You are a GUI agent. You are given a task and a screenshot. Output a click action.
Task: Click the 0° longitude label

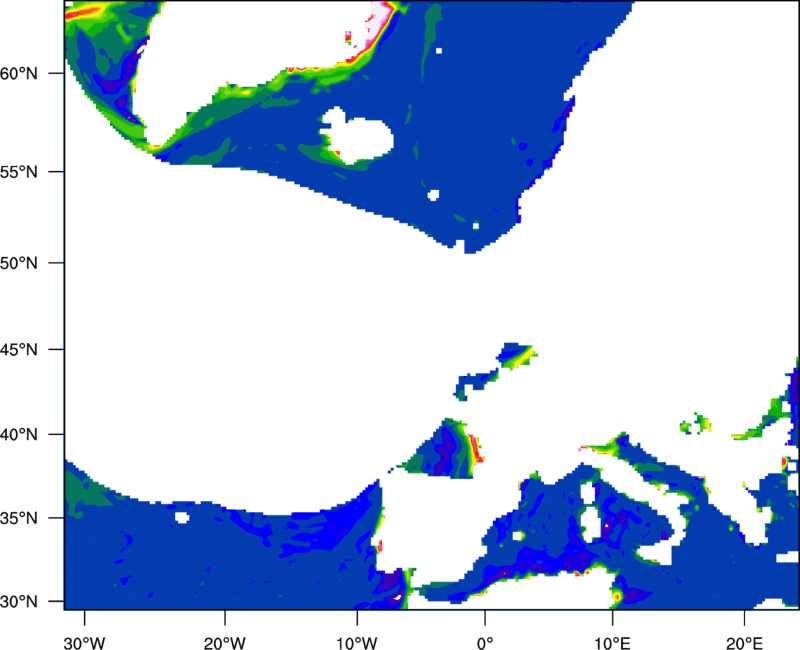485,643
